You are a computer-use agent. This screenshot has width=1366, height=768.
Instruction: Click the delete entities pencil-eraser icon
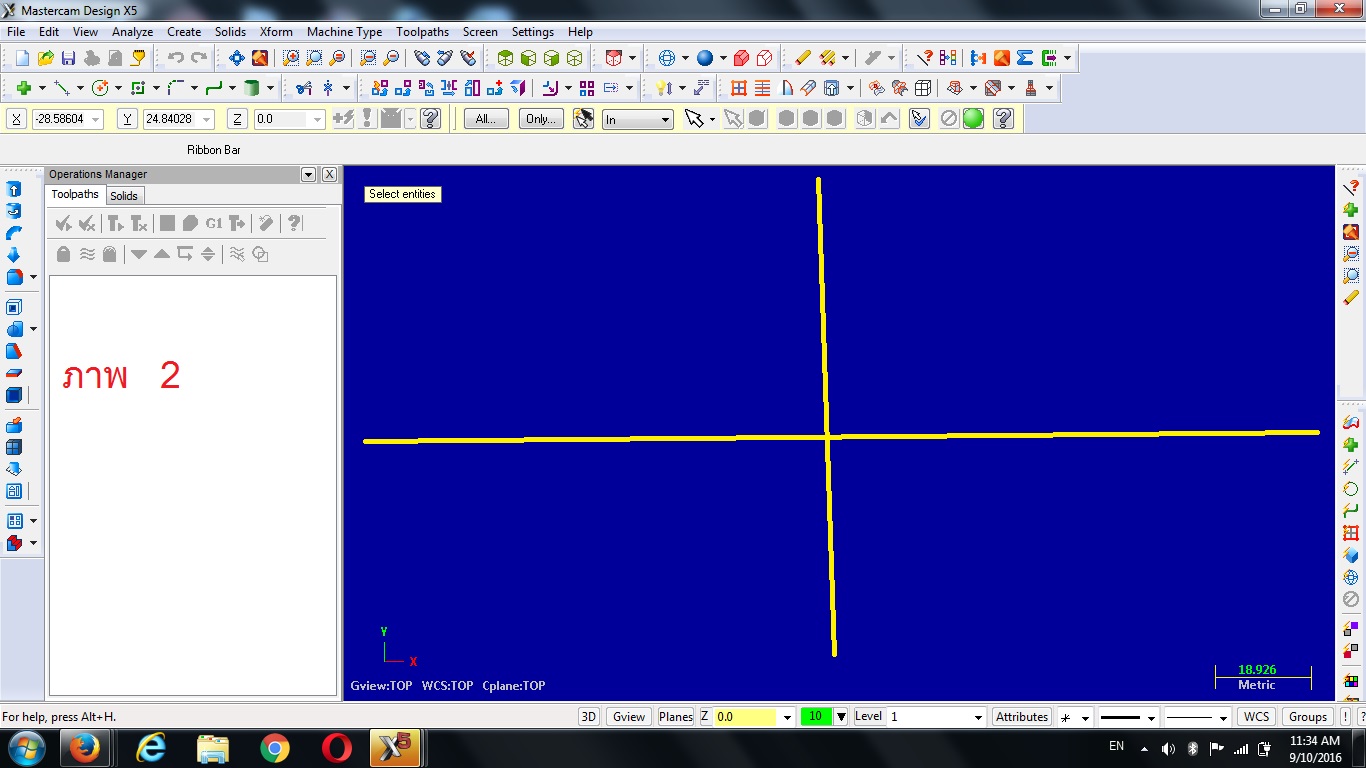[x=803, y=58]
